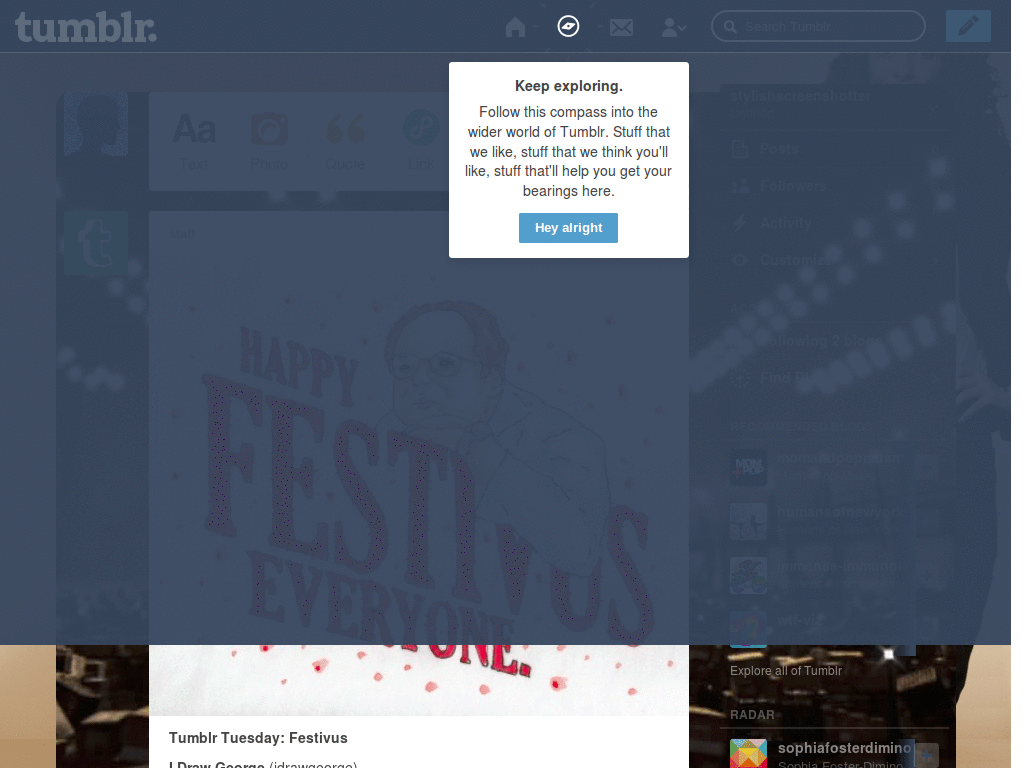Open the Explore compass icon
Viewport: 1024px width, 768px height.
568,27
